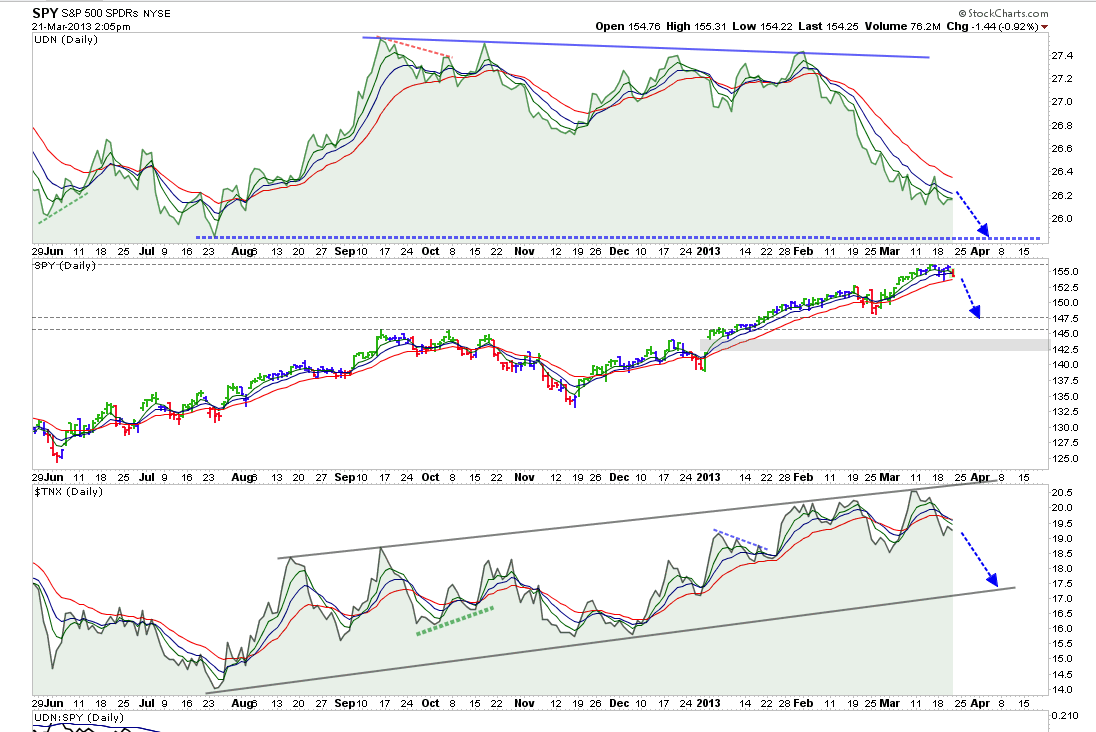Click the '$TNX (Daily)' panel label
Image resolution: width=1096 pixels, height=732 pixels.
(68, 491)
